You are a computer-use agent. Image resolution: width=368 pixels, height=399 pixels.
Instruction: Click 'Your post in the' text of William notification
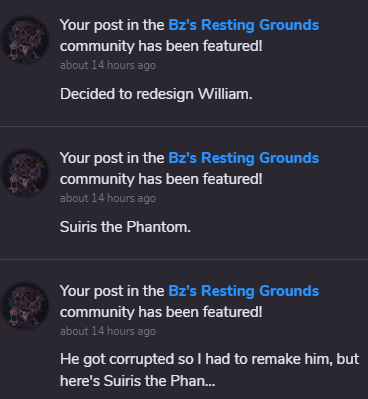tap(112, 25)
